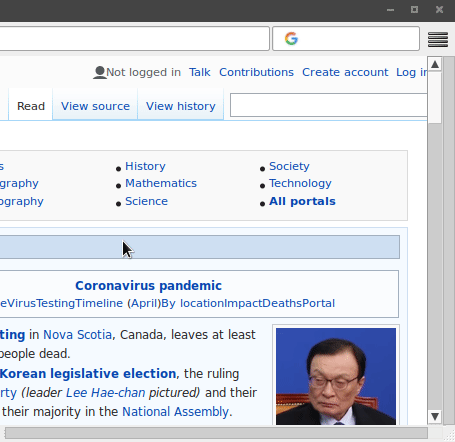
Task: Open the View source tab
Action: (x=95, y=106)
